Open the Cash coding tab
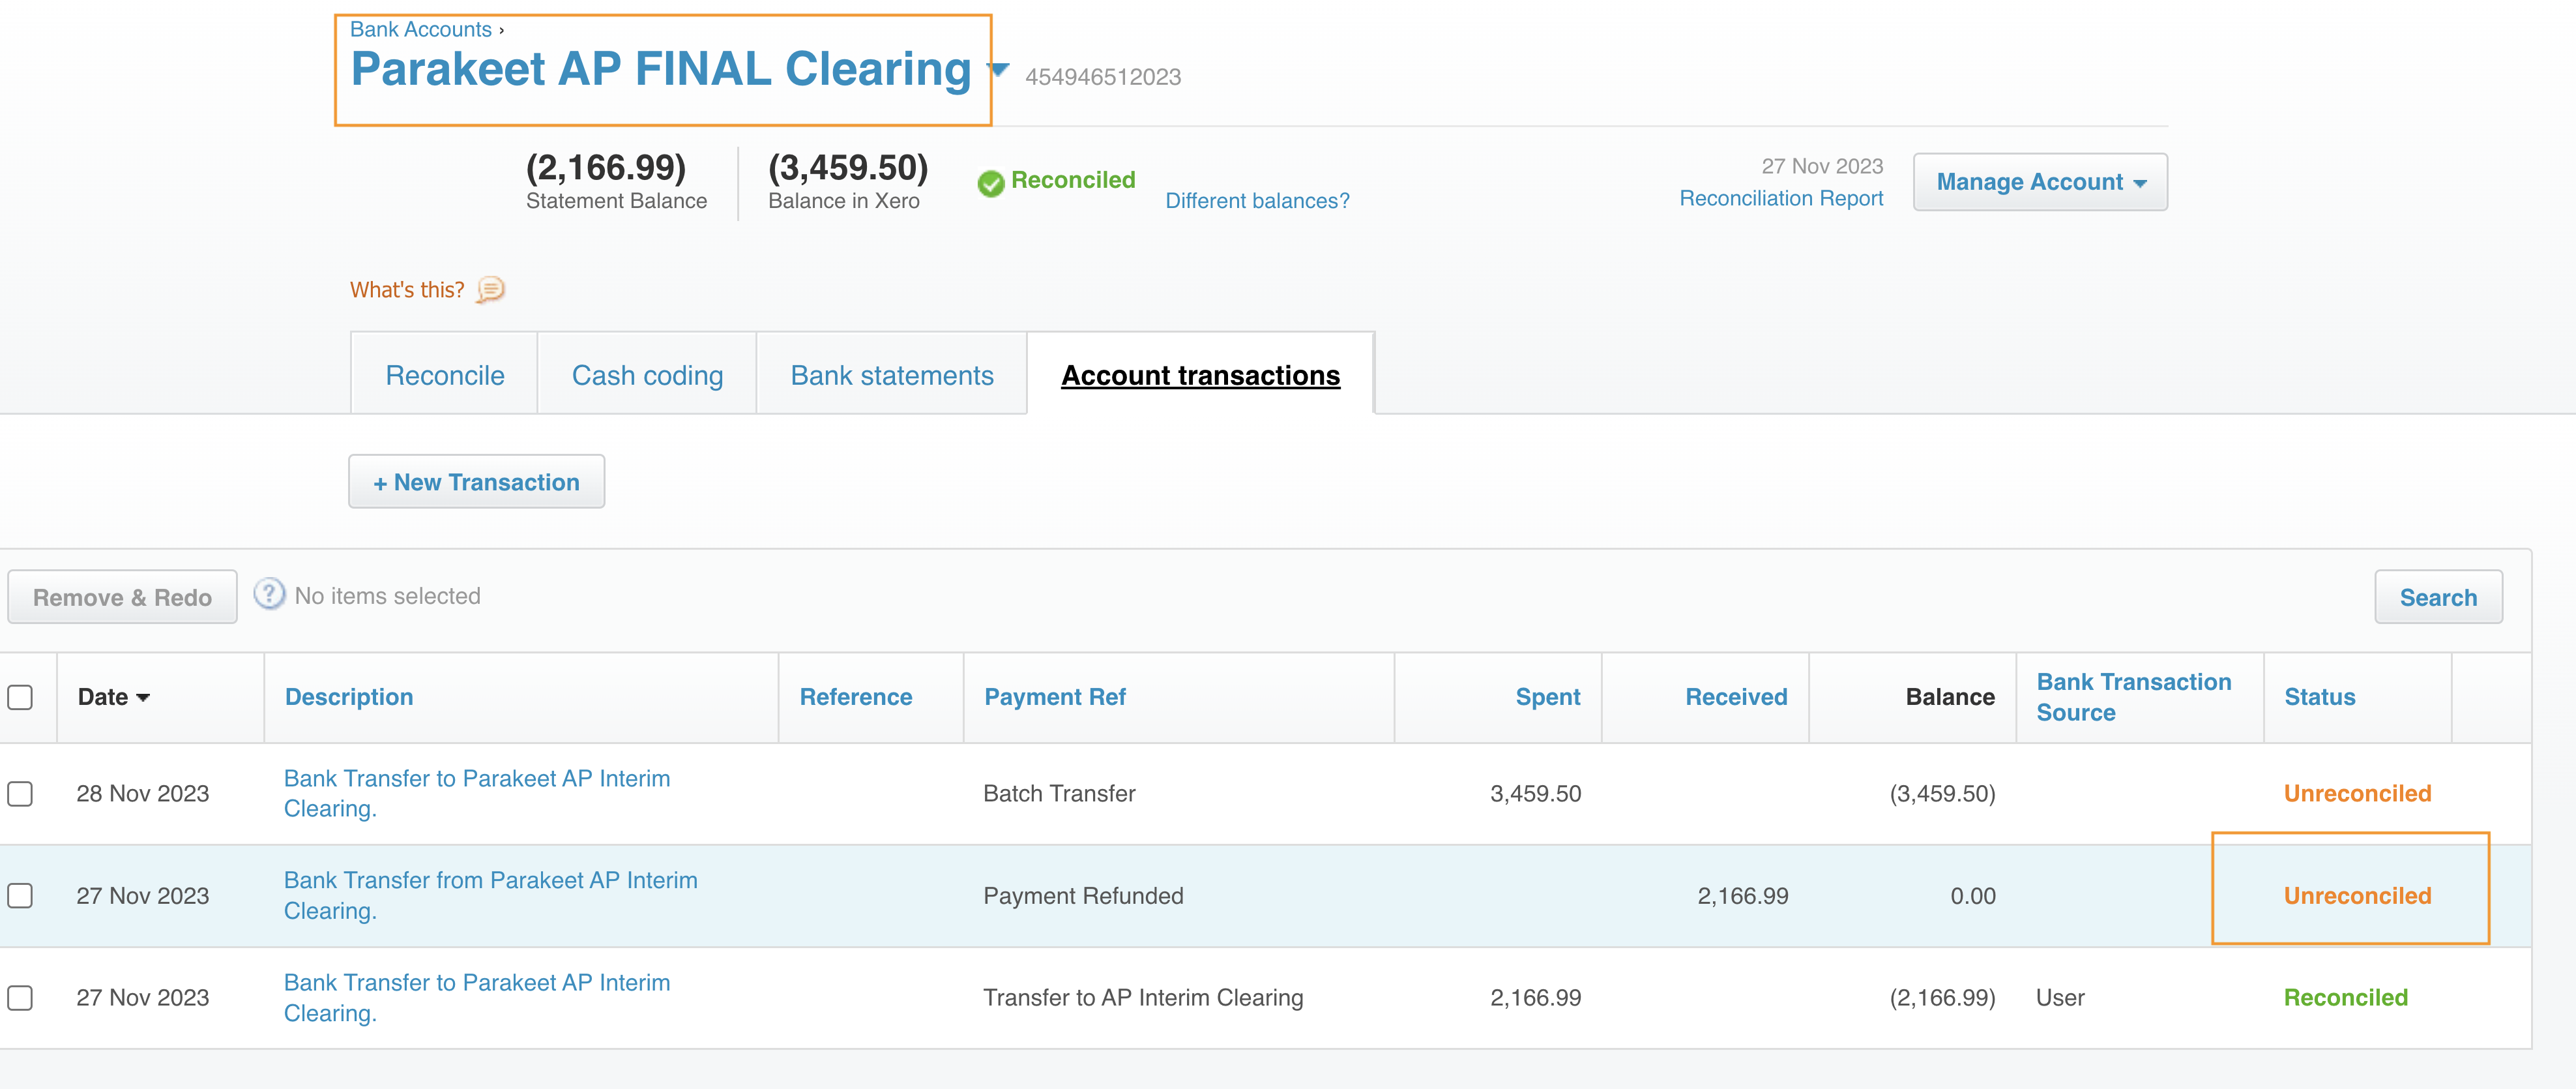The width and height of the screenshot is (2576, 1089). (x=647, y=375)
